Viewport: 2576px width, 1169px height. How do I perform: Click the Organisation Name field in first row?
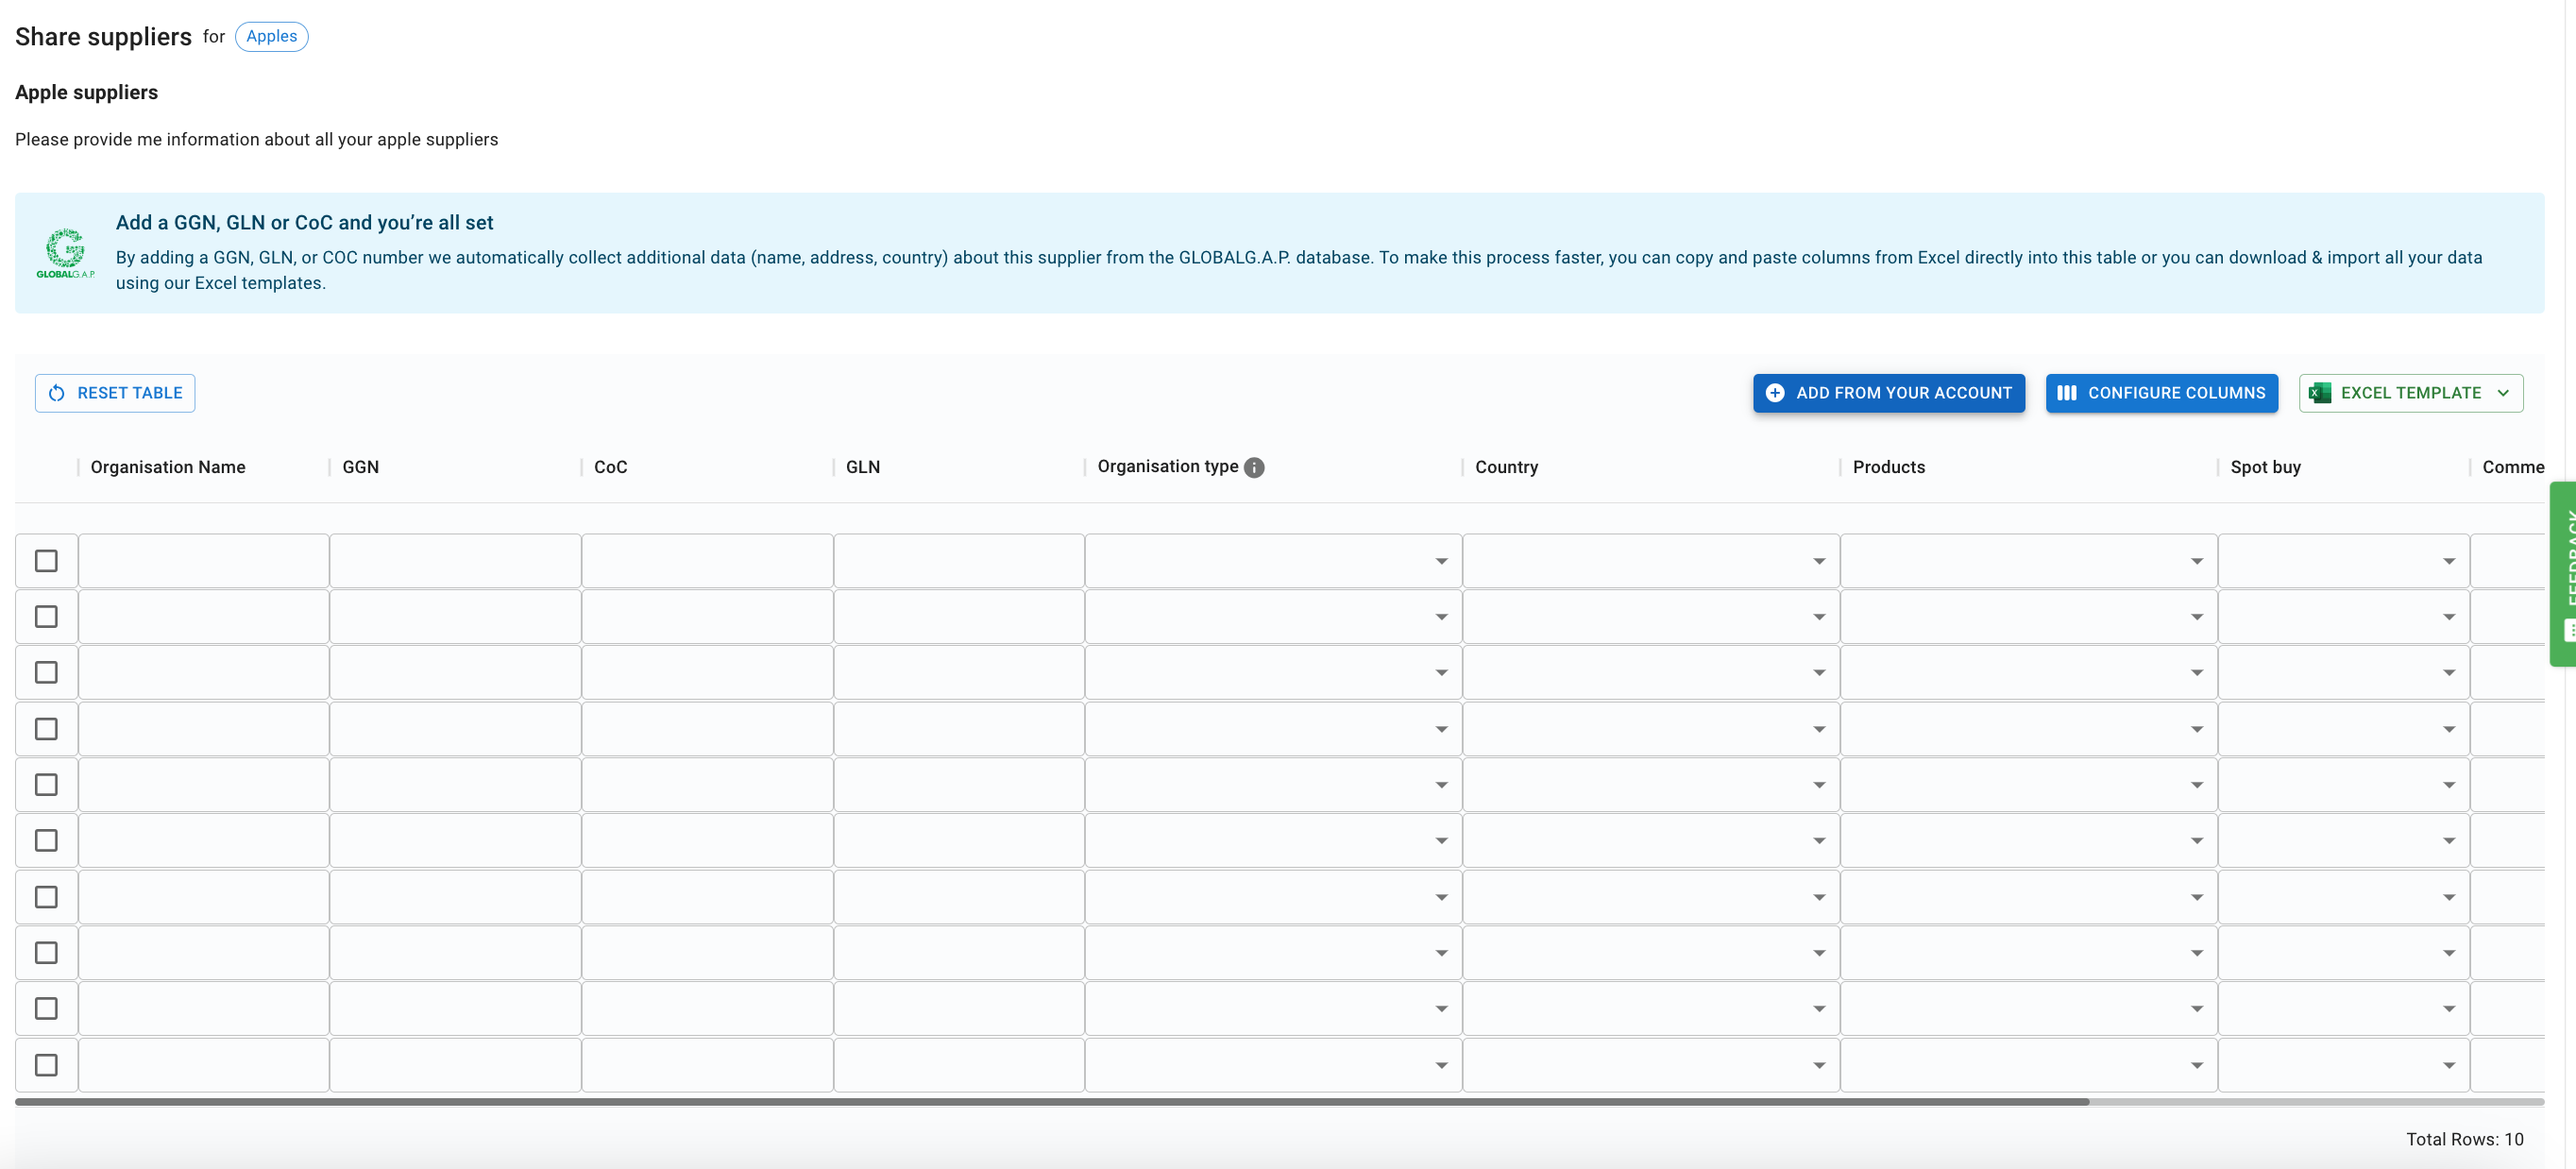pos(204,561)
